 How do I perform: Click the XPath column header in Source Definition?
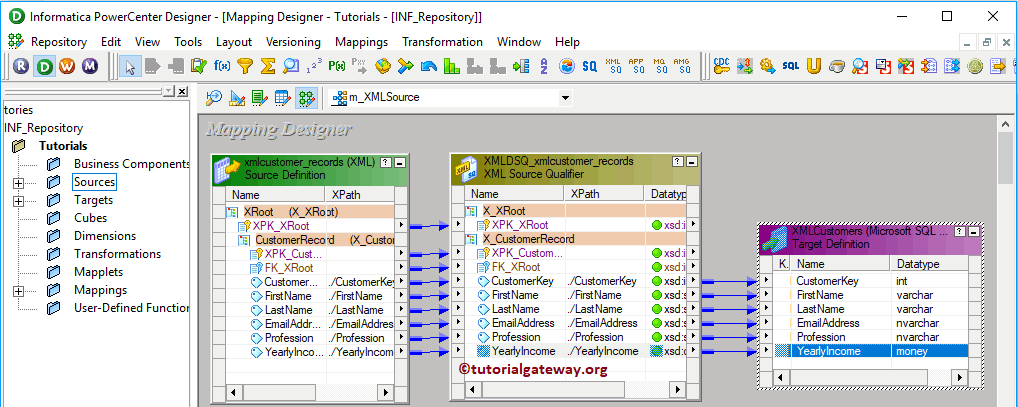point(358,194)
